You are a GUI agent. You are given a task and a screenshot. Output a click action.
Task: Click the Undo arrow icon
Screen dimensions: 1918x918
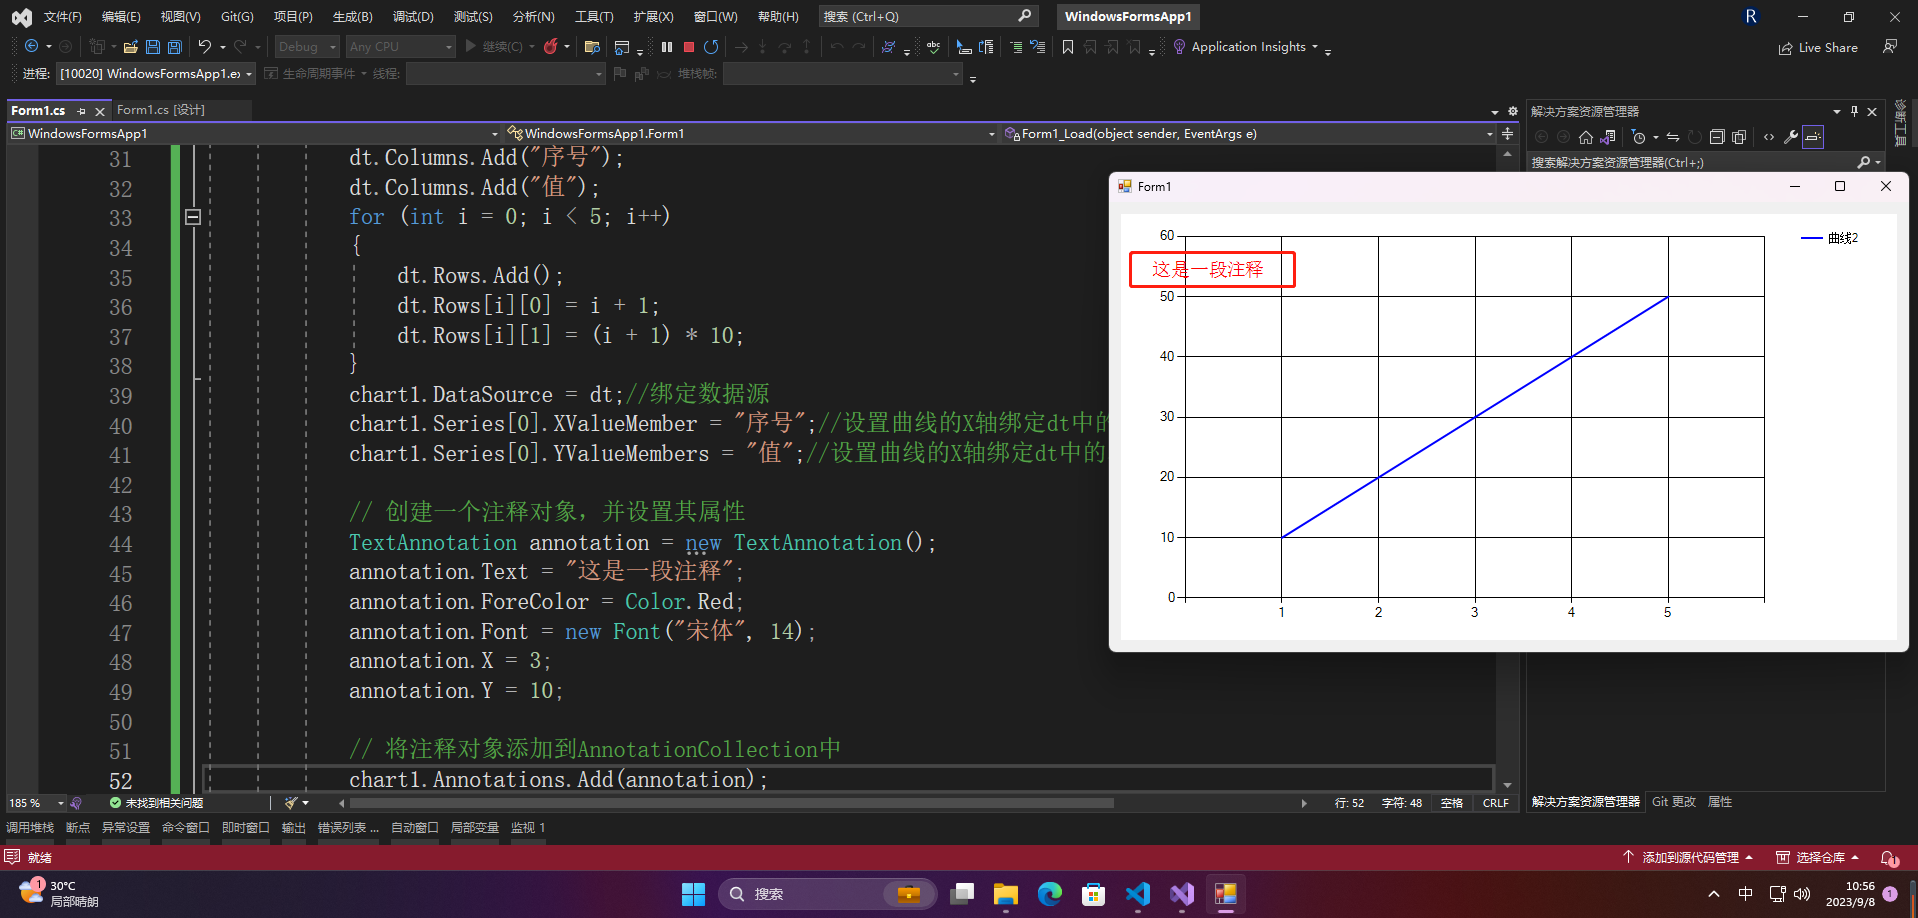(204, 47)
